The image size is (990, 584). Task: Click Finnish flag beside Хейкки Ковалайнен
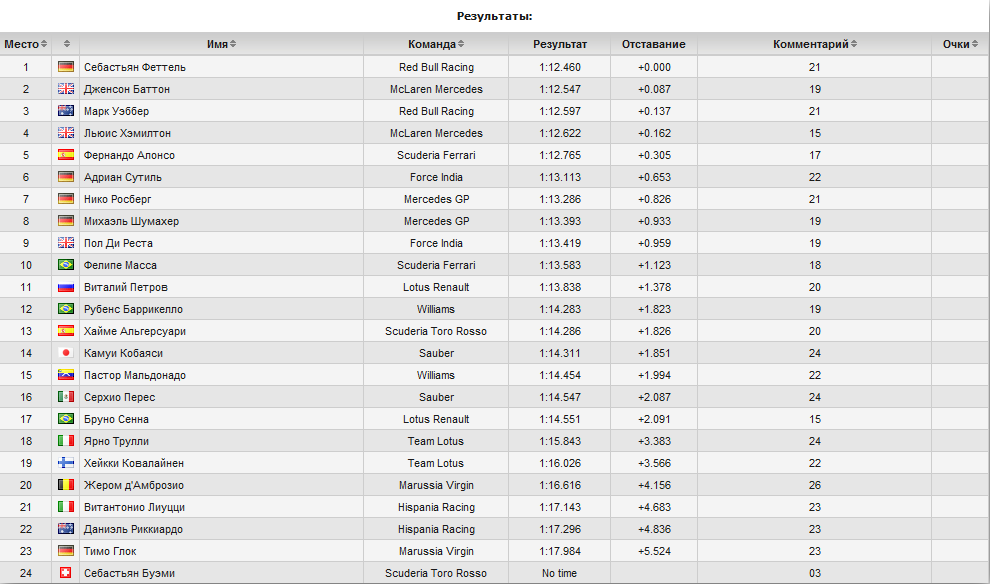click(66, 463)
